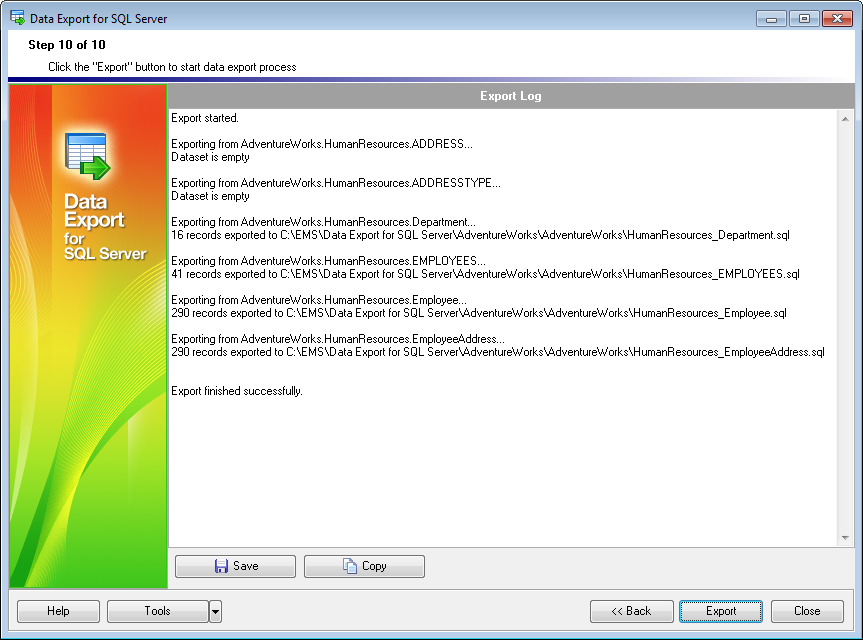Click the app icon in title bar
Viewport: 863px width, 640px height.
[16, 18]
